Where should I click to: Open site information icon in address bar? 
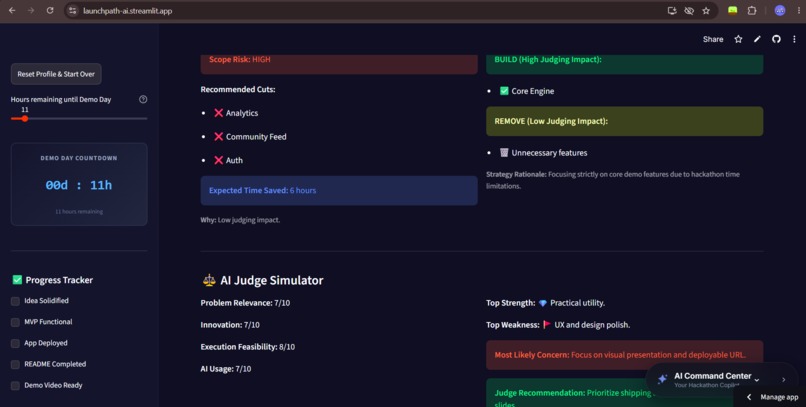[73, 10]
